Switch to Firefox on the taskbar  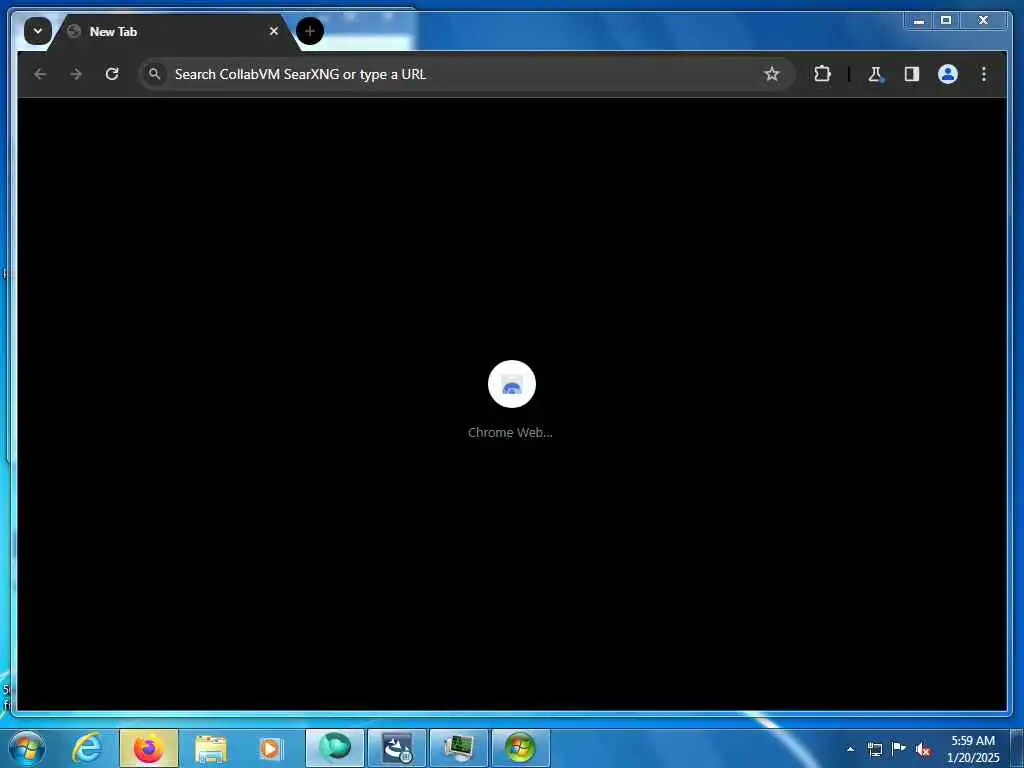point(149,748)
